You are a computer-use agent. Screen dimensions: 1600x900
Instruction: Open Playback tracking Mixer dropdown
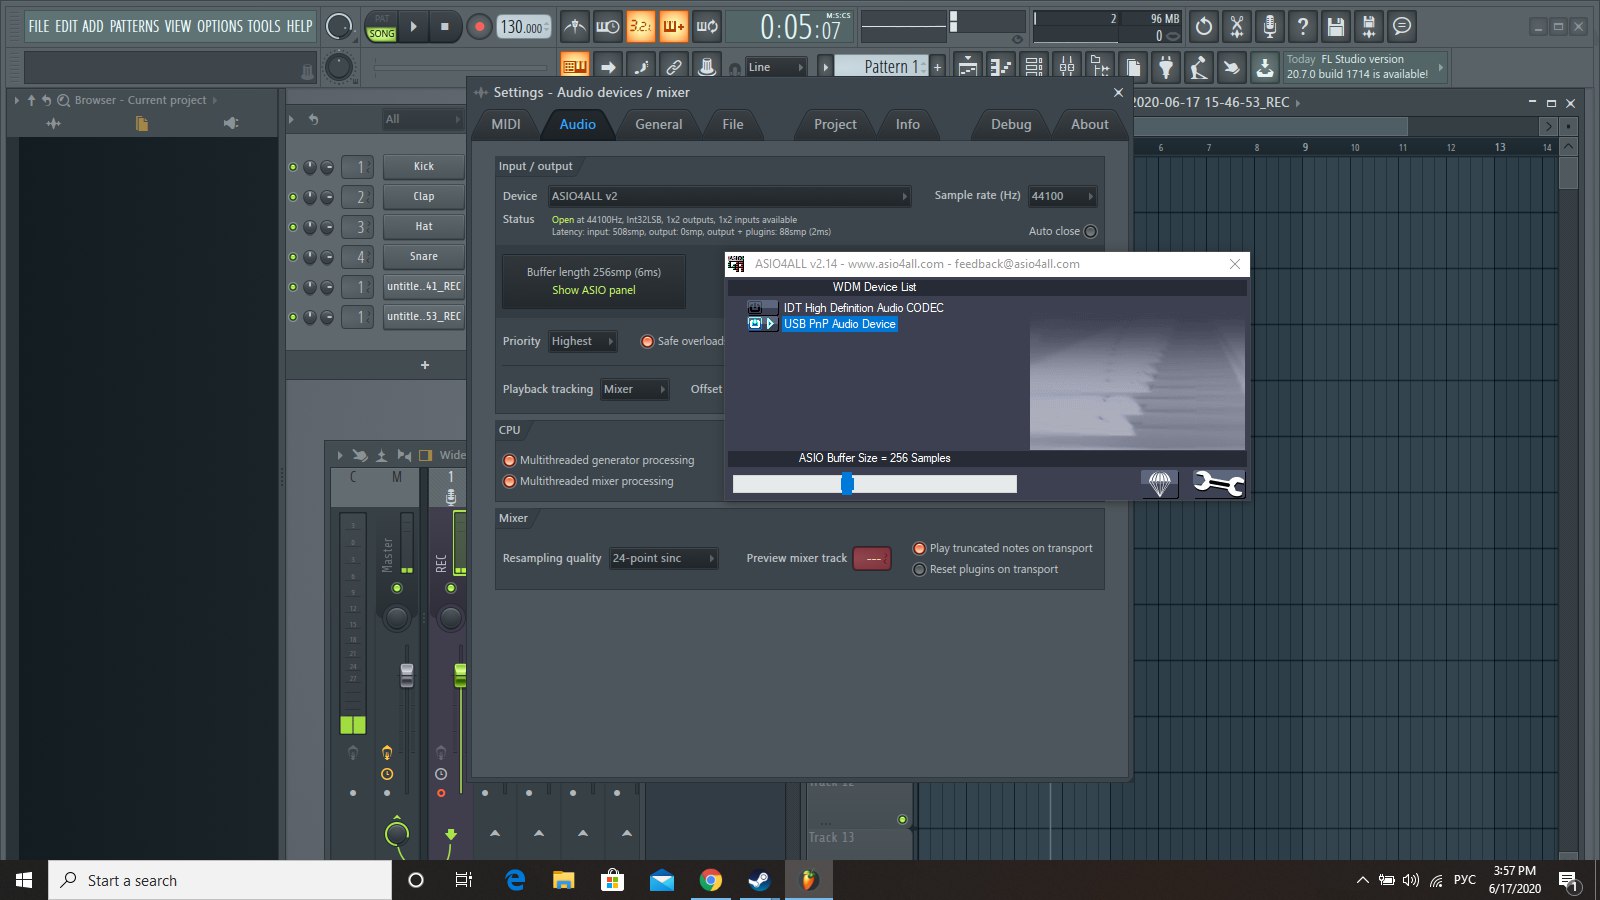(635, 389)
